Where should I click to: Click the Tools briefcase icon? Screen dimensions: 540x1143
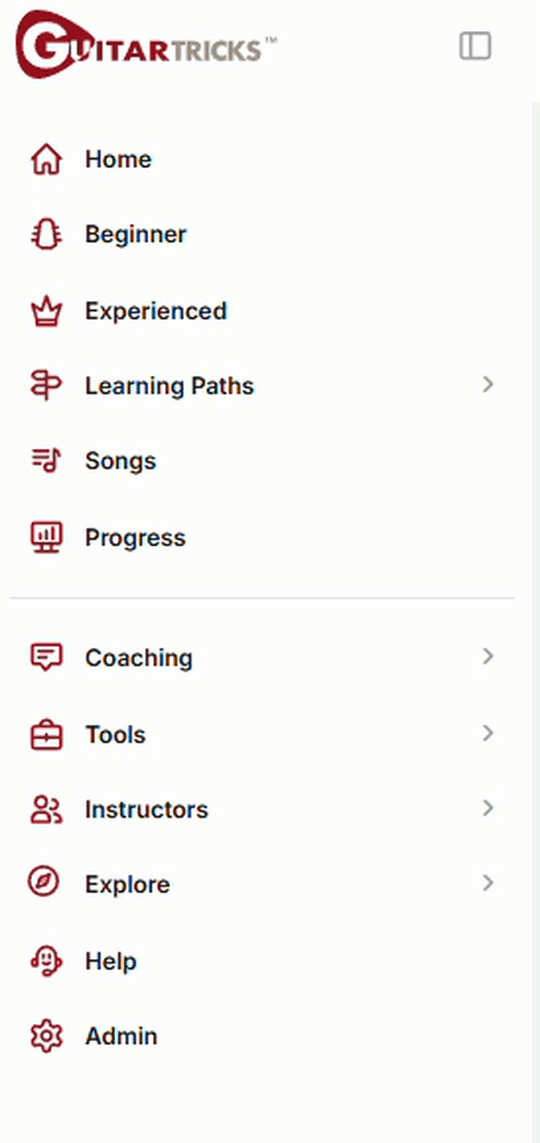(x=46, y=735)
